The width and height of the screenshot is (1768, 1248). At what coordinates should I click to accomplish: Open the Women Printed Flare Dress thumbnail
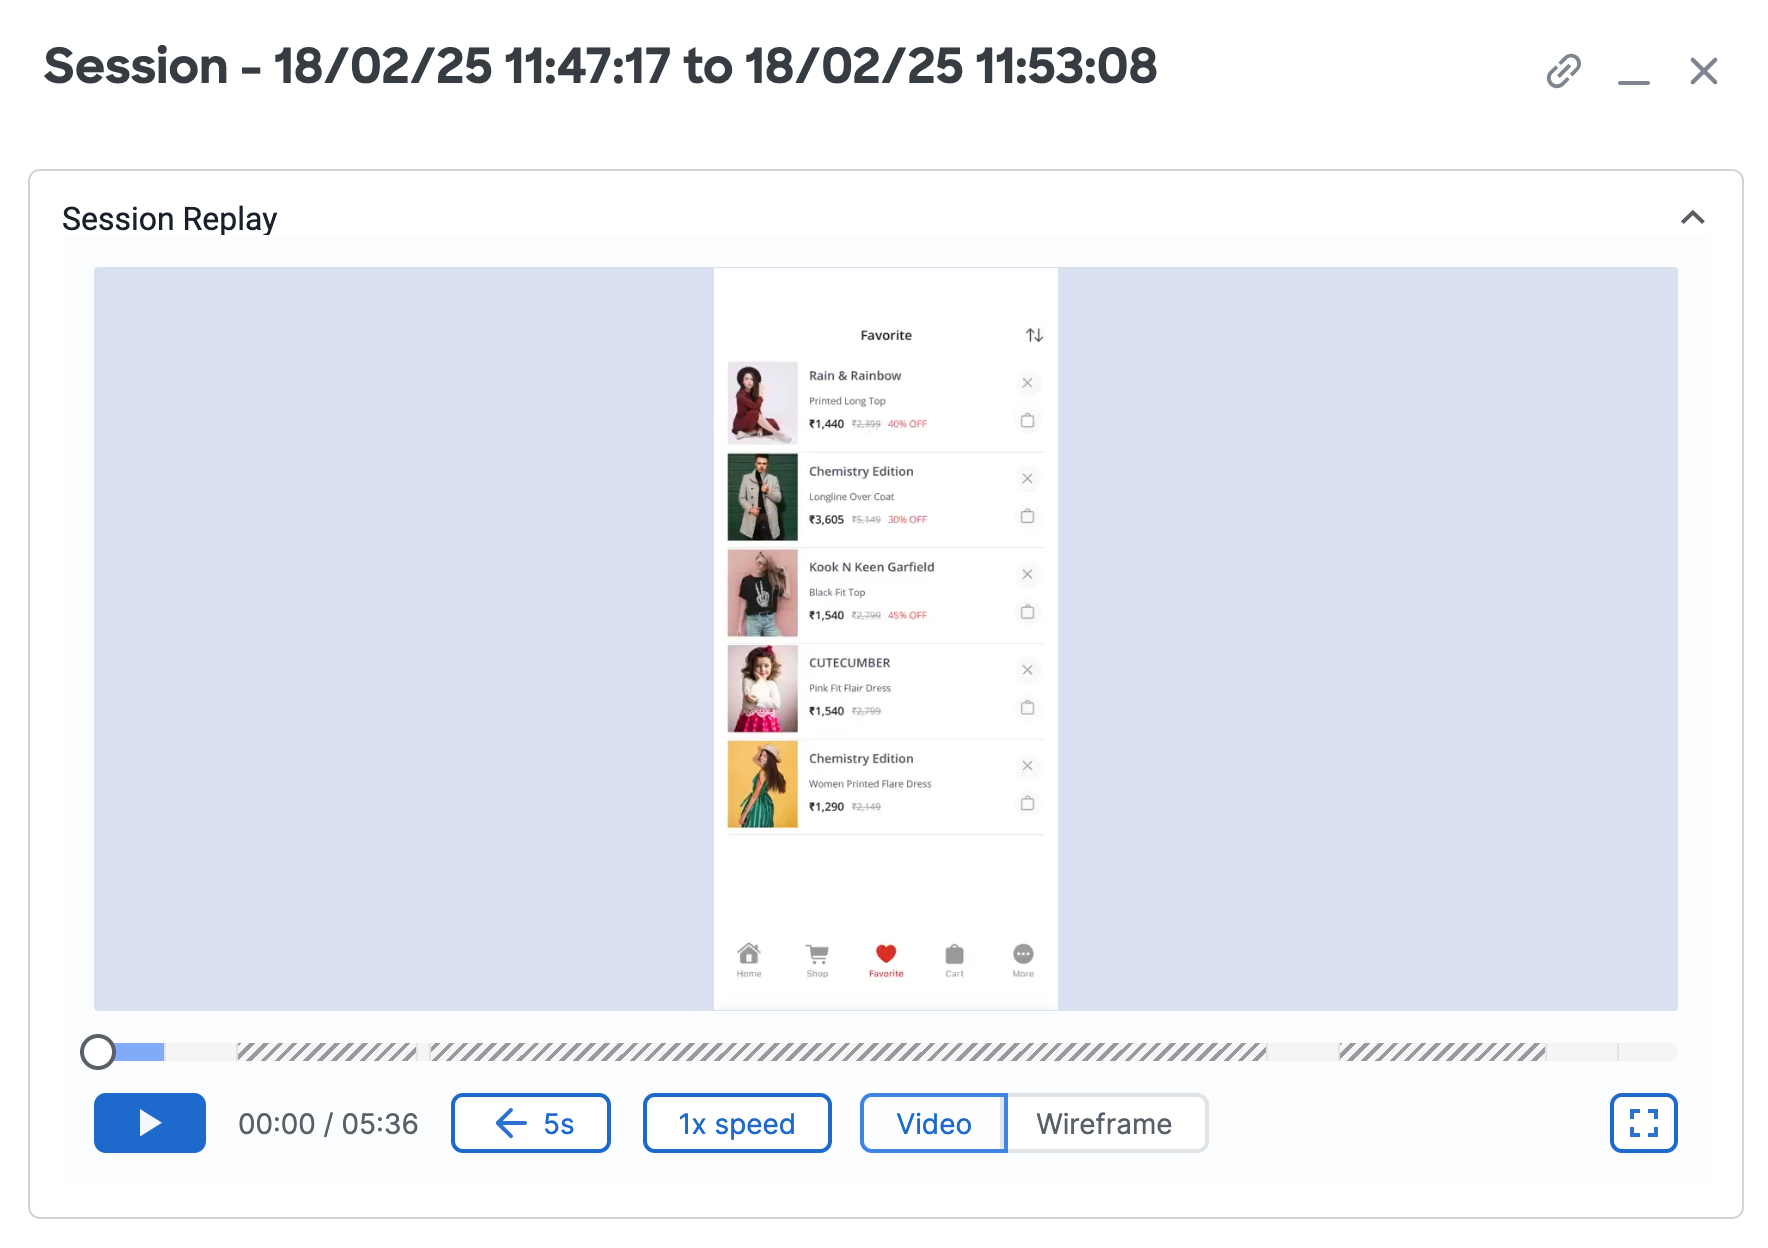pyautogui.click(x=762, y=784)
